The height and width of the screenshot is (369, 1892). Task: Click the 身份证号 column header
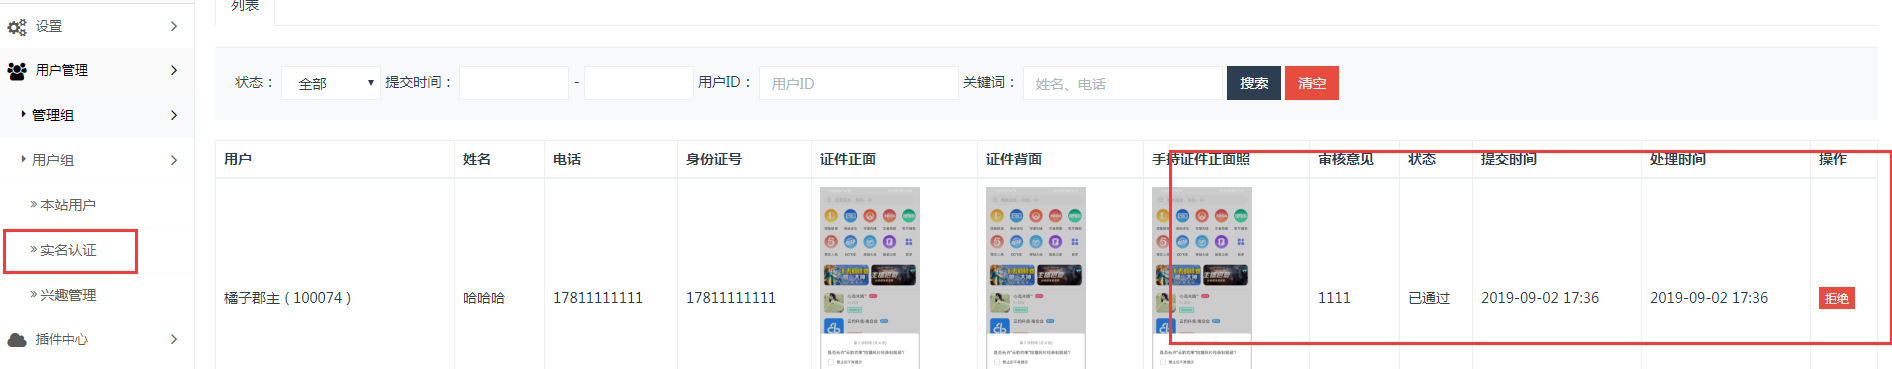714,159
